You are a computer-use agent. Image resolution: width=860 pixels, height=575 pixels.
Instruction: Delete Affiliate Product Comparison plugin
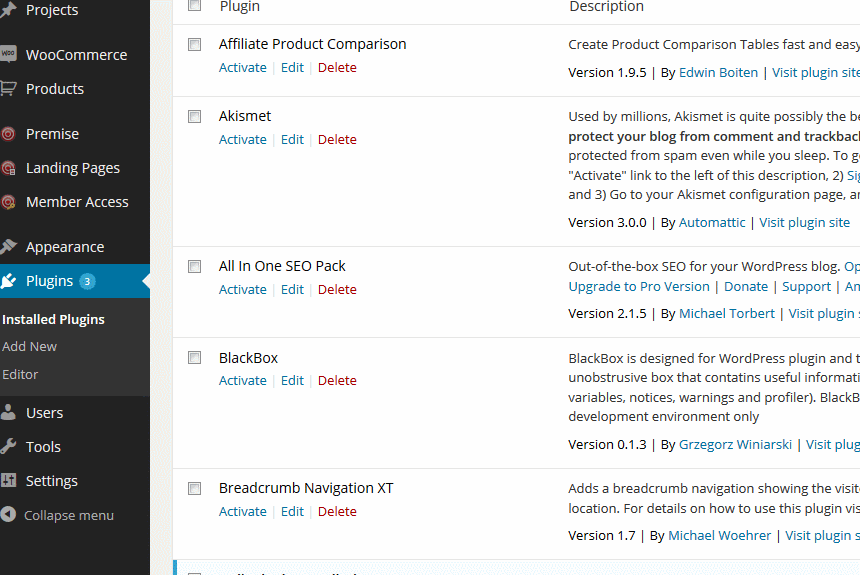(337, 67)
